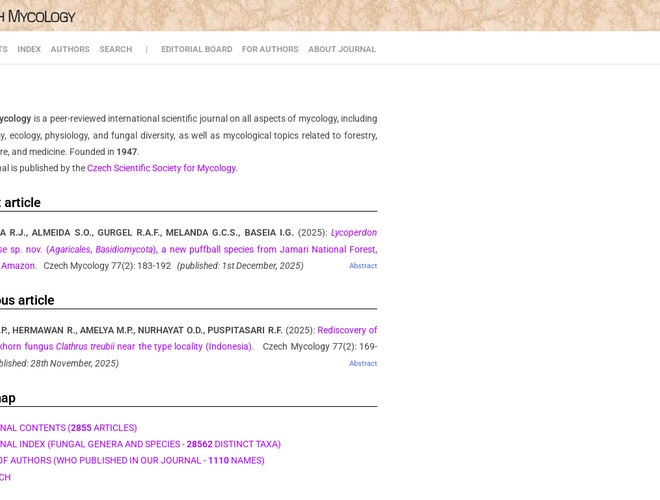Go to the AUTHORS navigation item

(x=70, y=49)
